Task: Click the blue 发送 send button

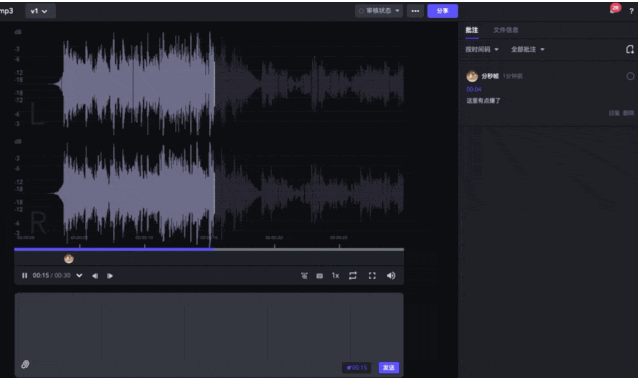Action: pos(388,367)
